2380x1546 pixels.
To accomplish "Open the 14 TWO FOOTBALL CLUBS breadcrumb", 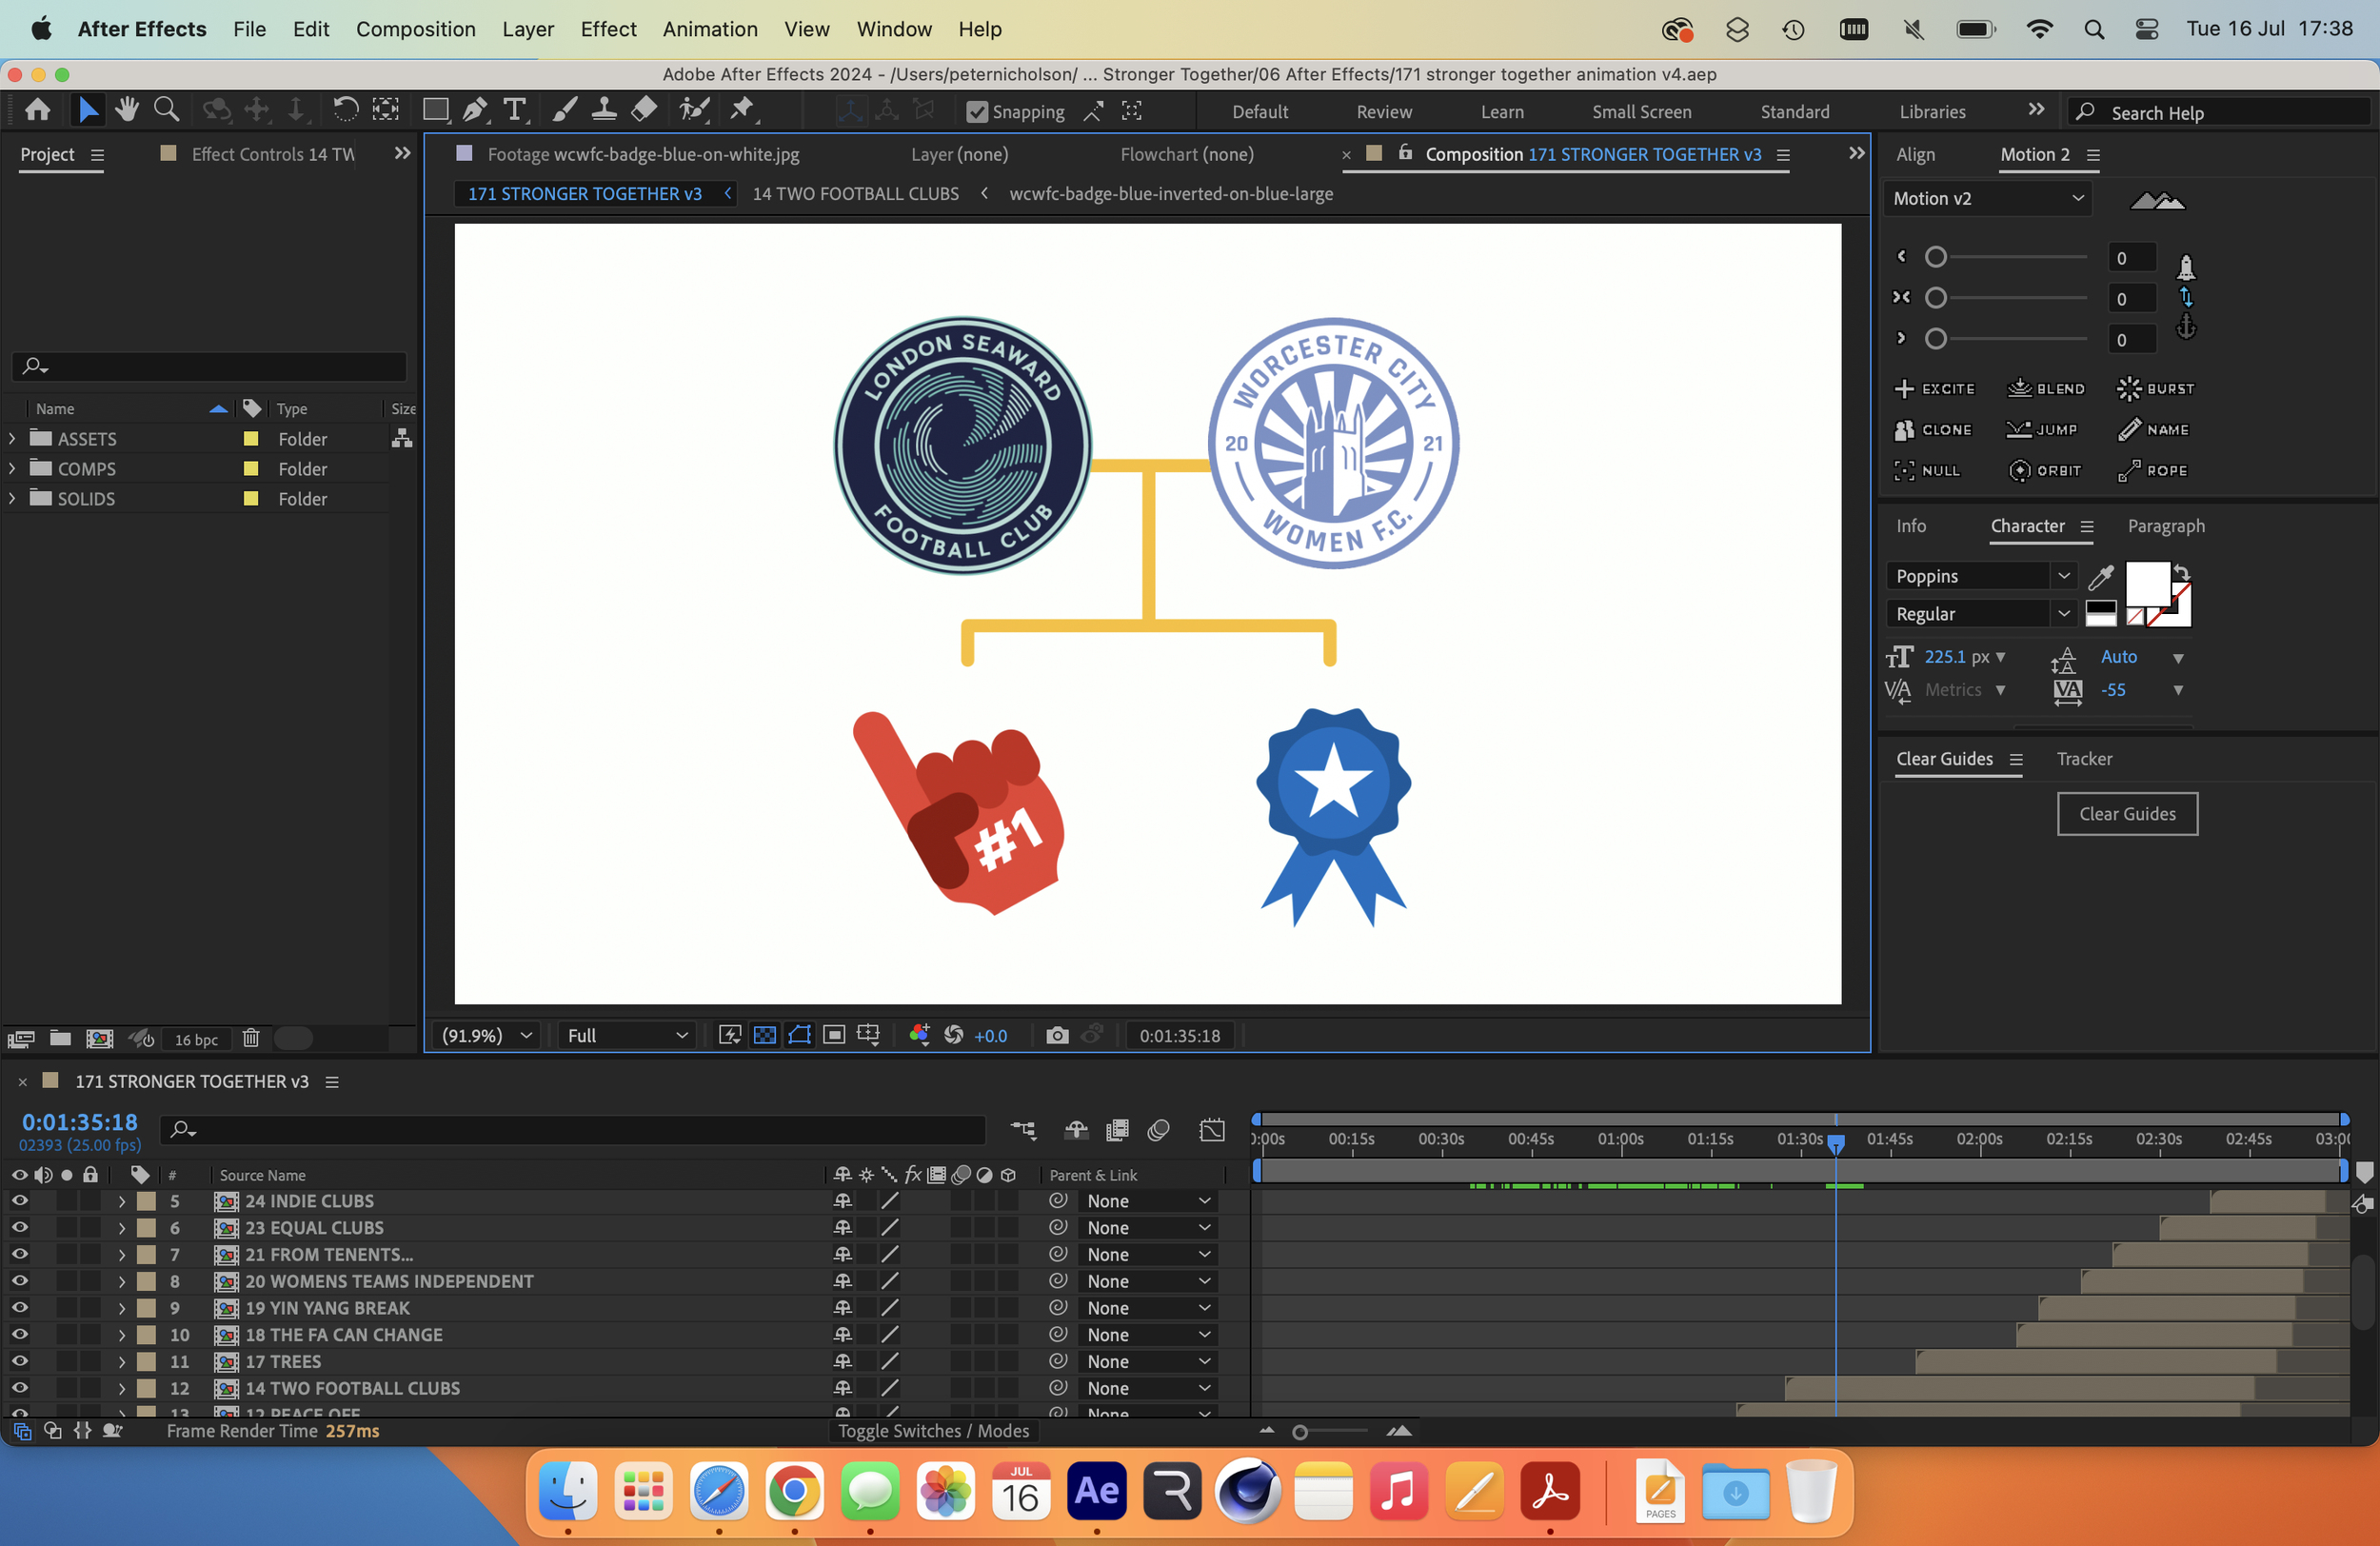I will (855, 194).
